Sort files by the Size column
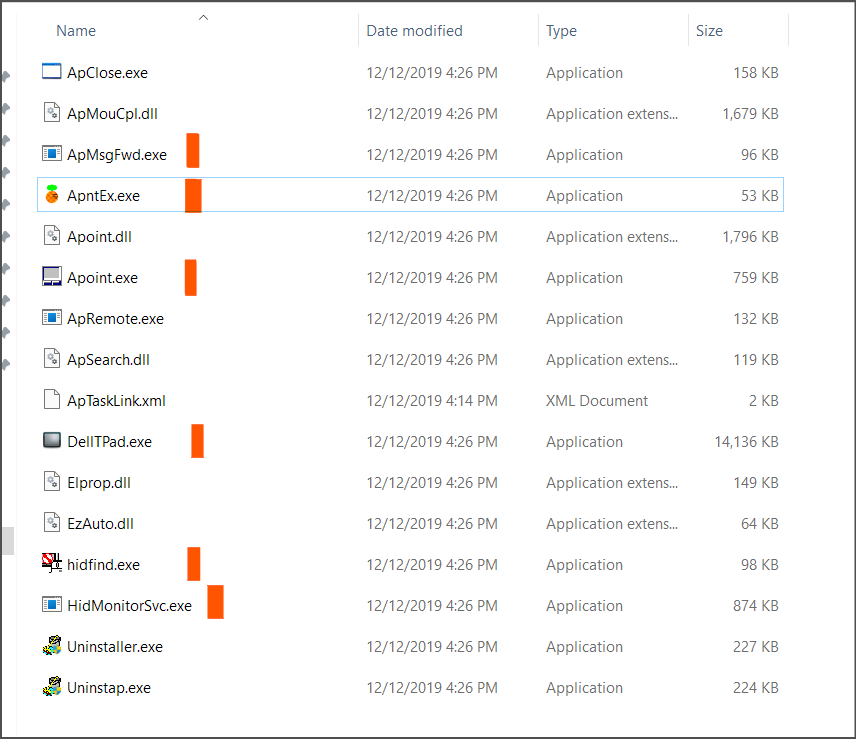The height and width of the screenshot is (739, 856). click(x=709, y=31)
